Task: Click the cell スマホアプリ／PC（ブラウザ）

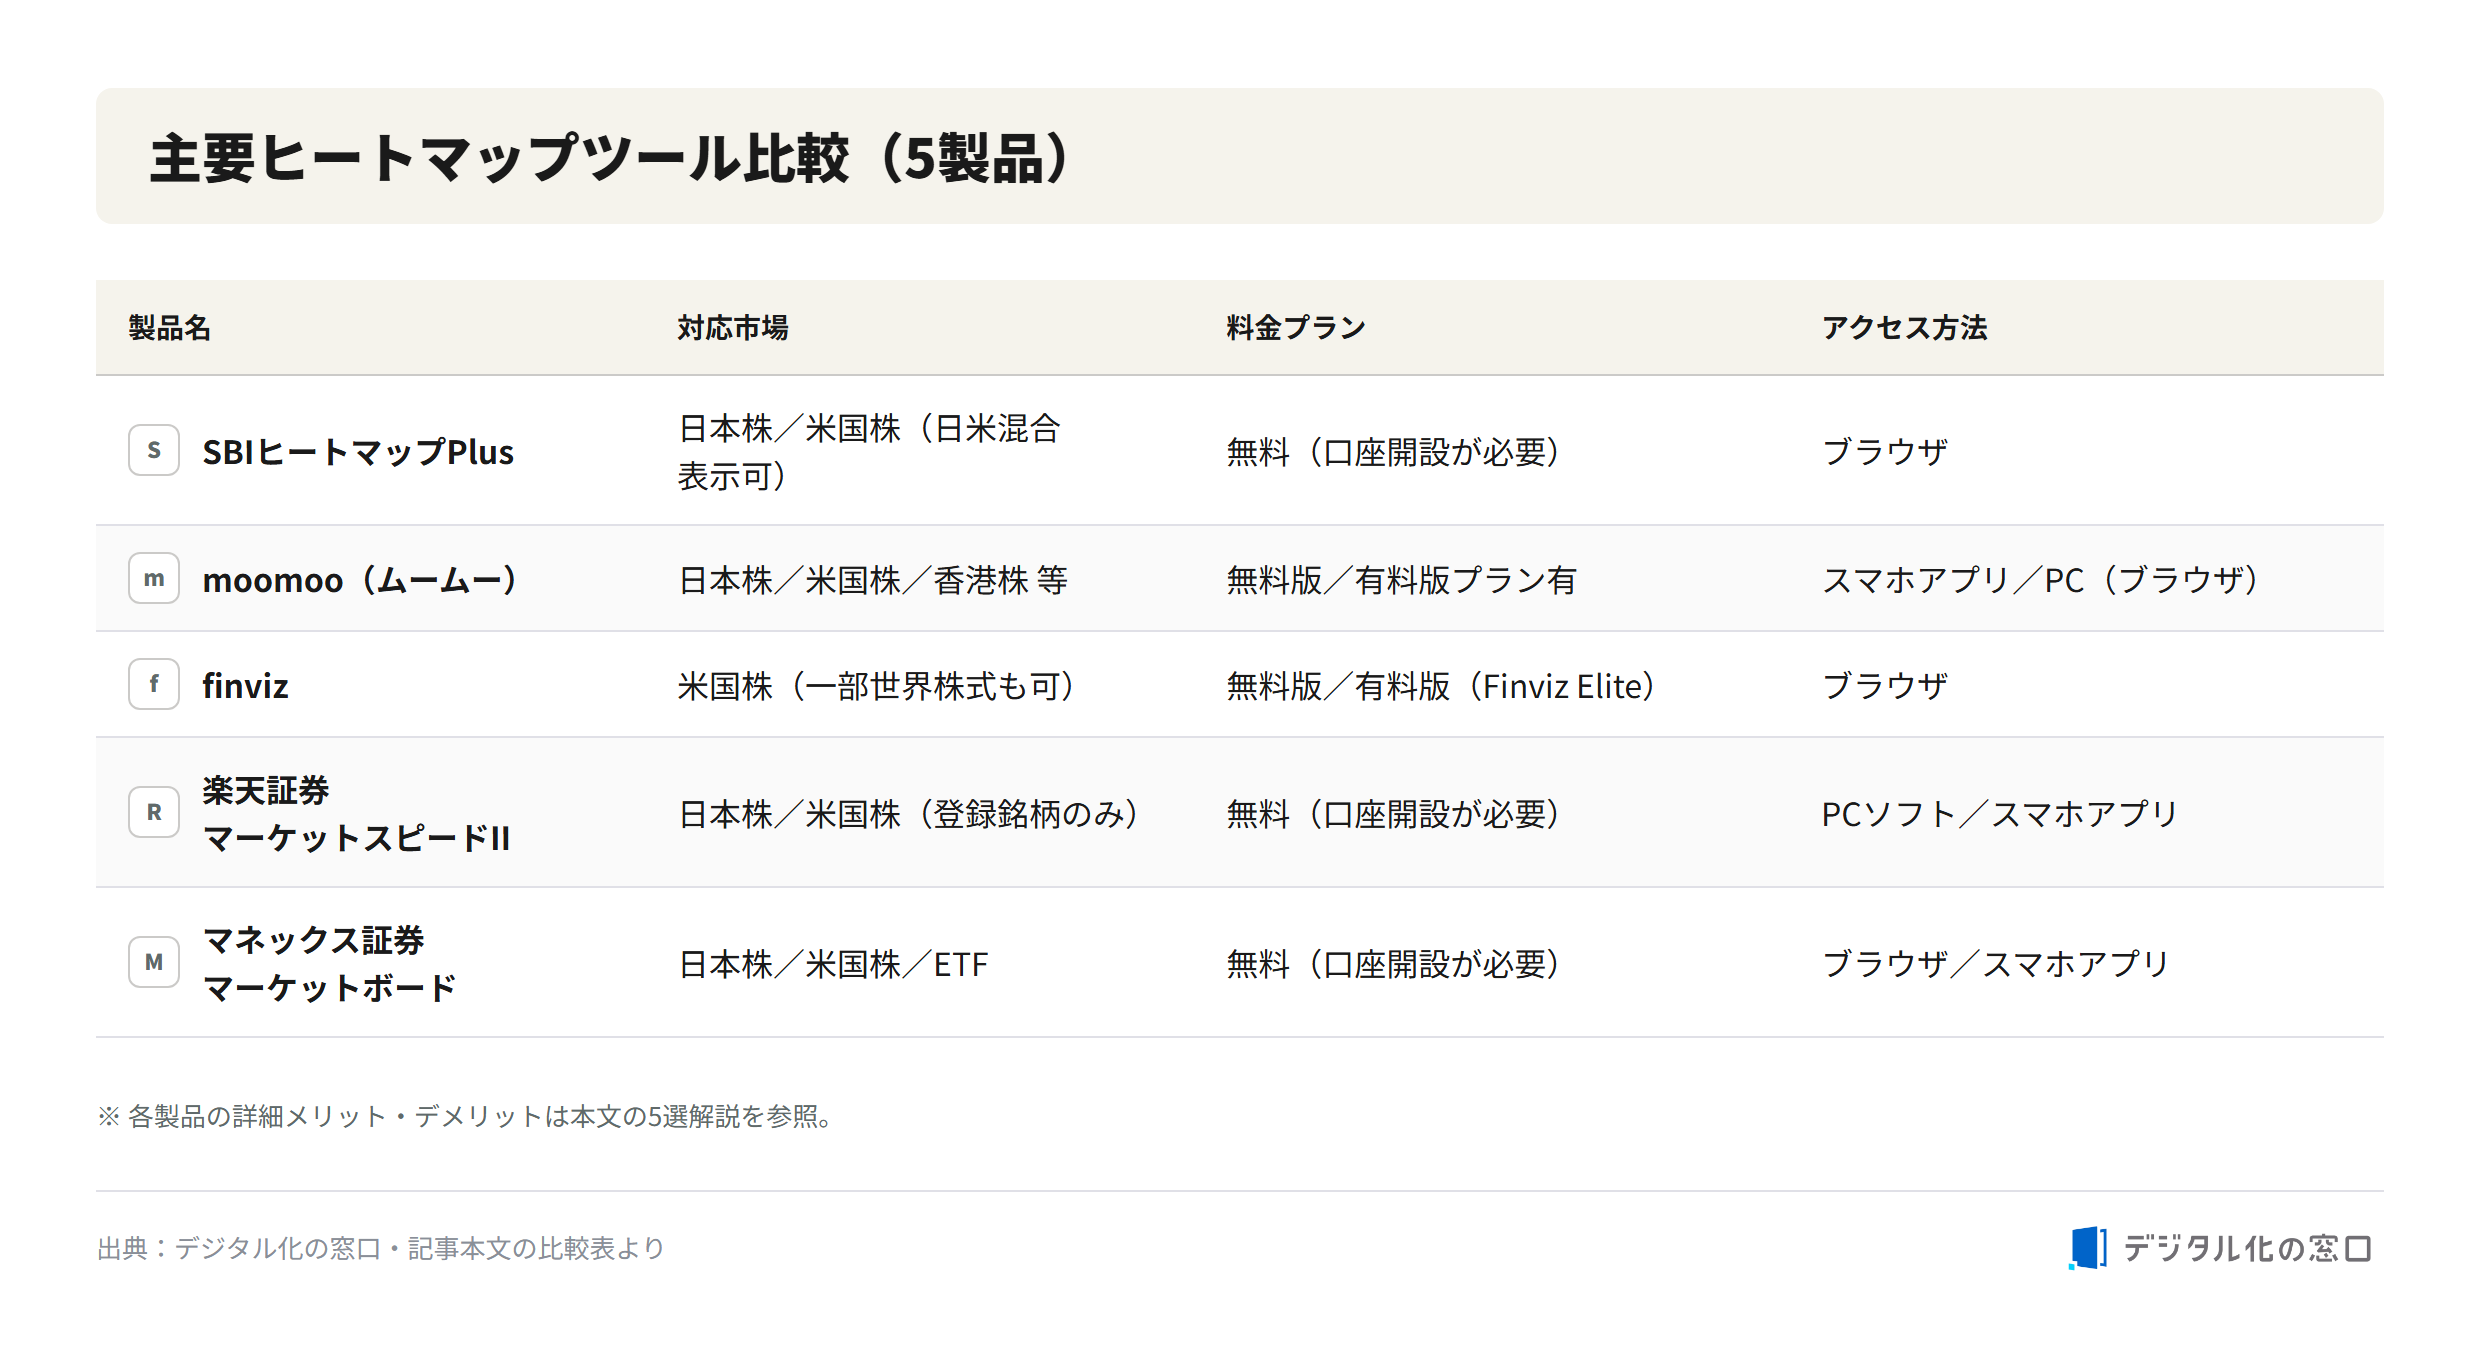Action: [2040, 580]
